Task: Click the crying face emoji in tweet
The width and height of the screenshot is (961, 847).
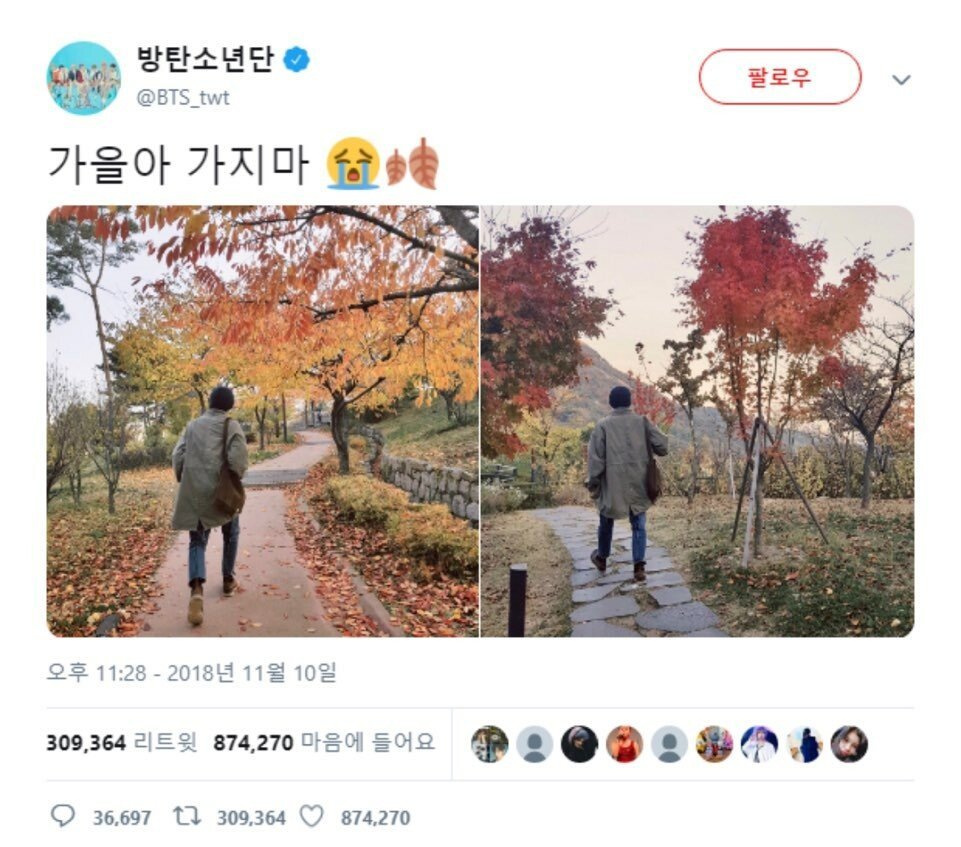Action: (353, 163)
